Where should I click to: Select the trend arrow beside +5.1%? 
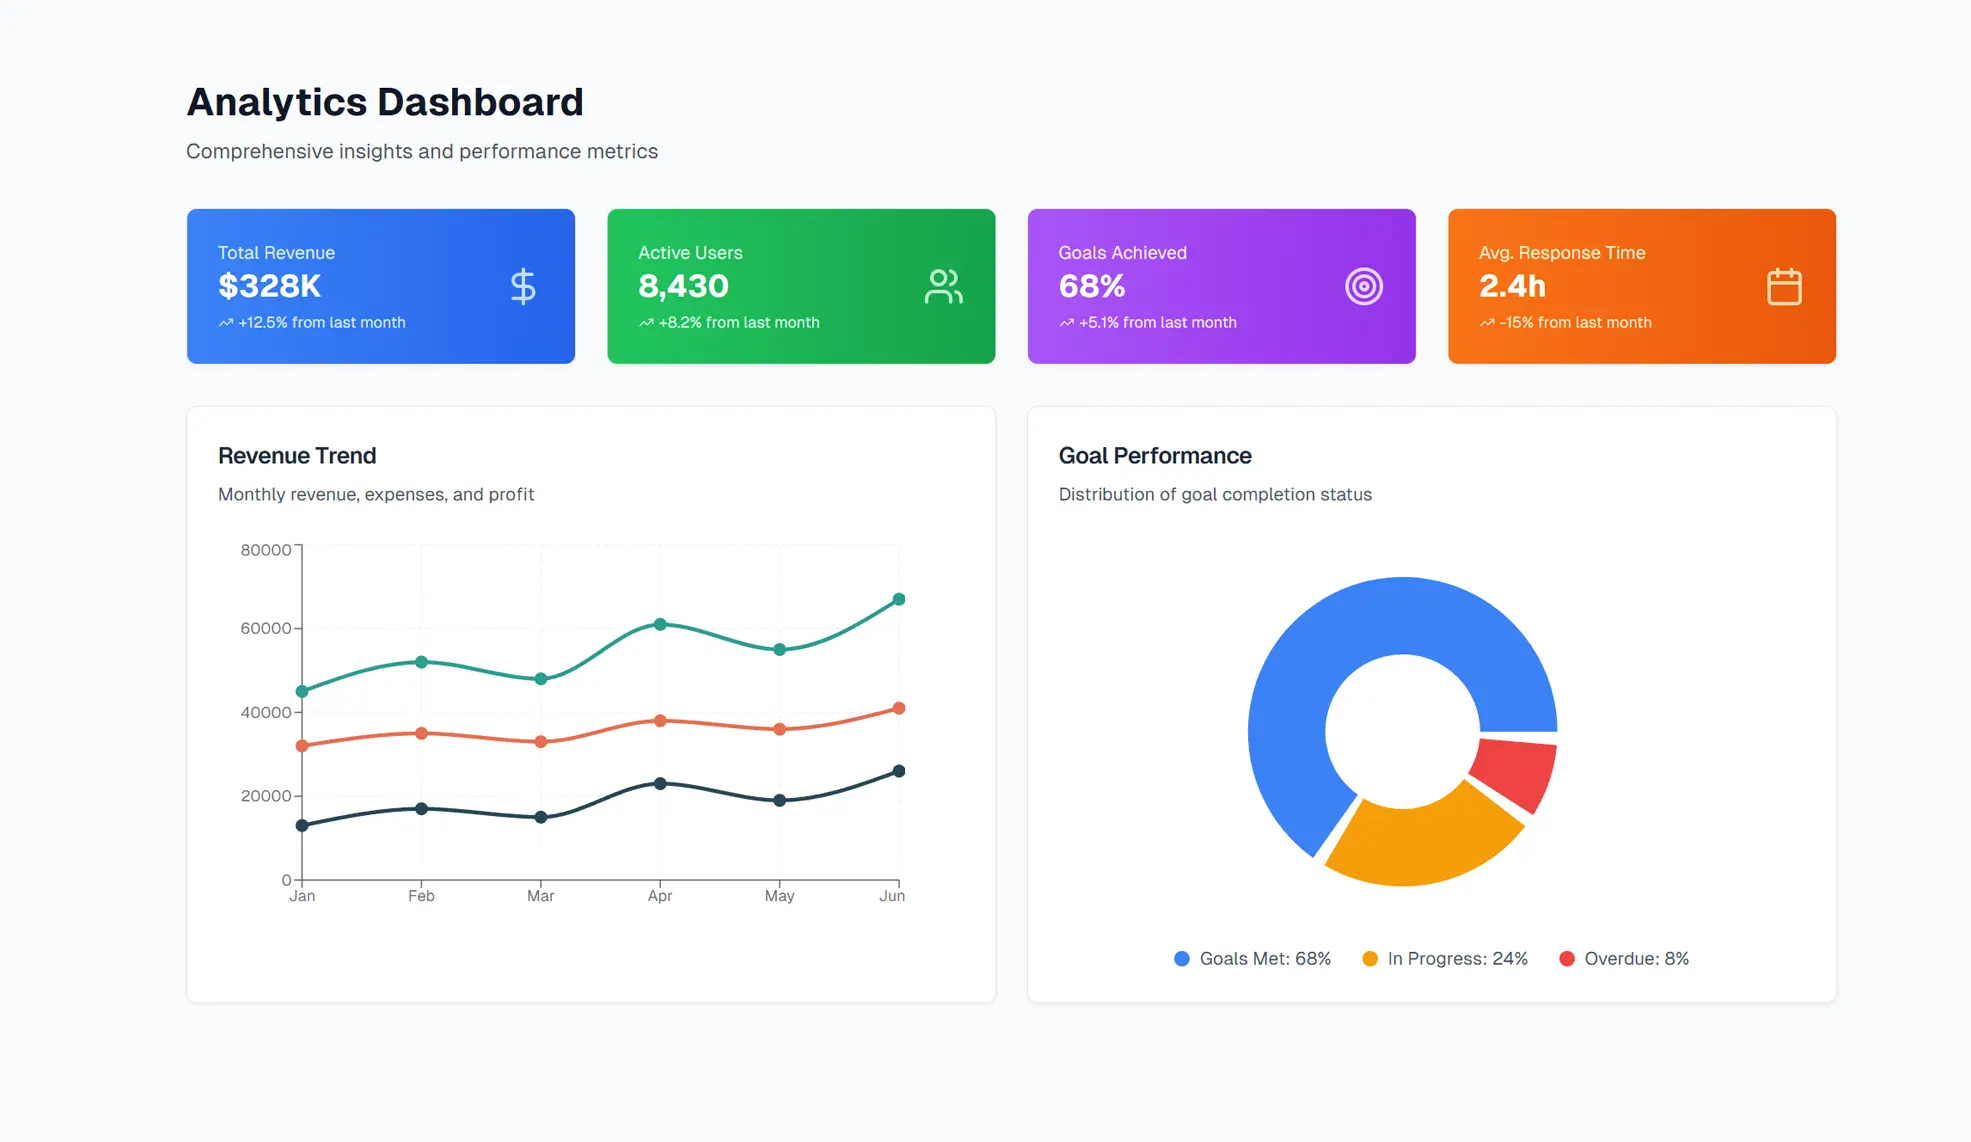pos(1066,322)
